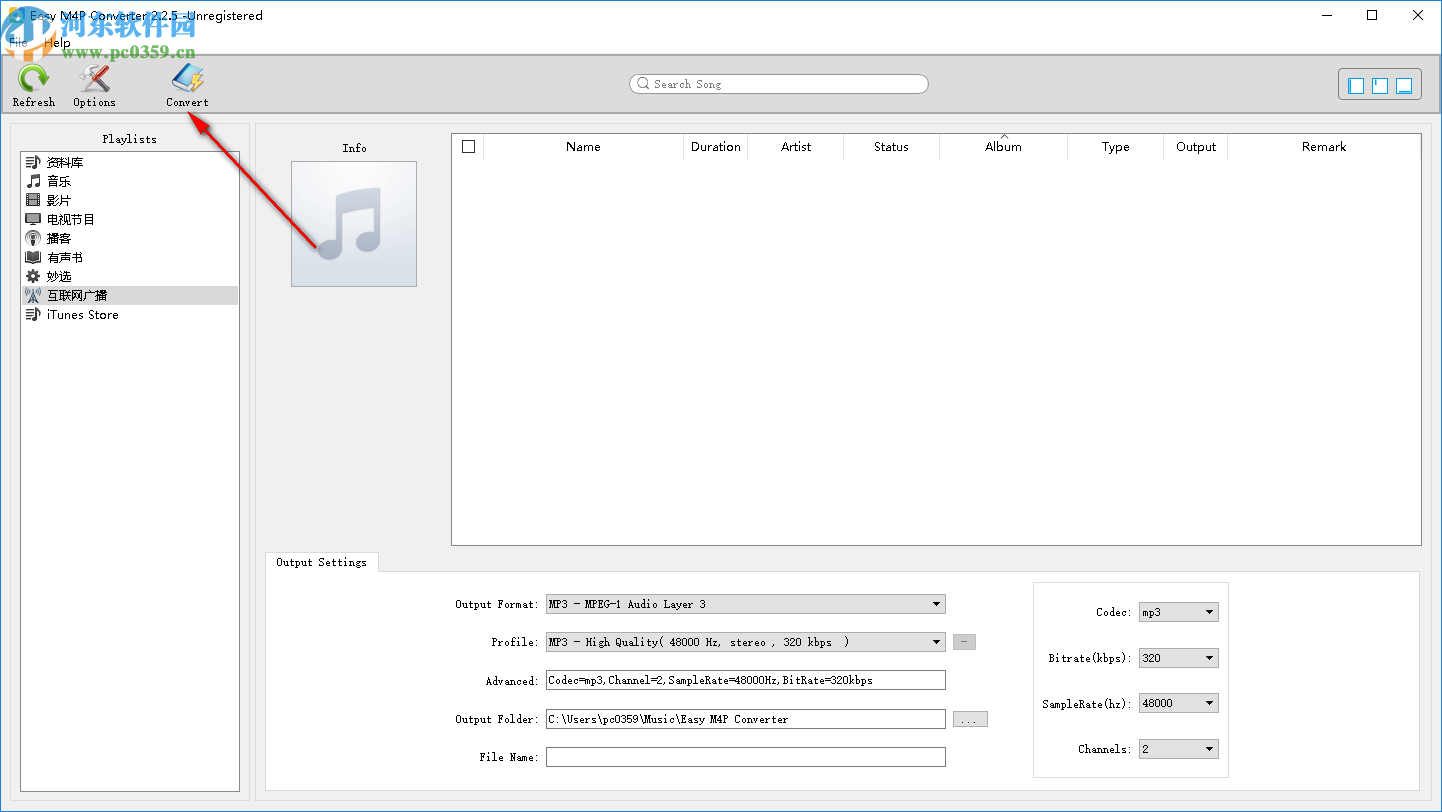Click the minus button next to Profile
This screenshot has height=812, width=1442.
coord(963,642)
